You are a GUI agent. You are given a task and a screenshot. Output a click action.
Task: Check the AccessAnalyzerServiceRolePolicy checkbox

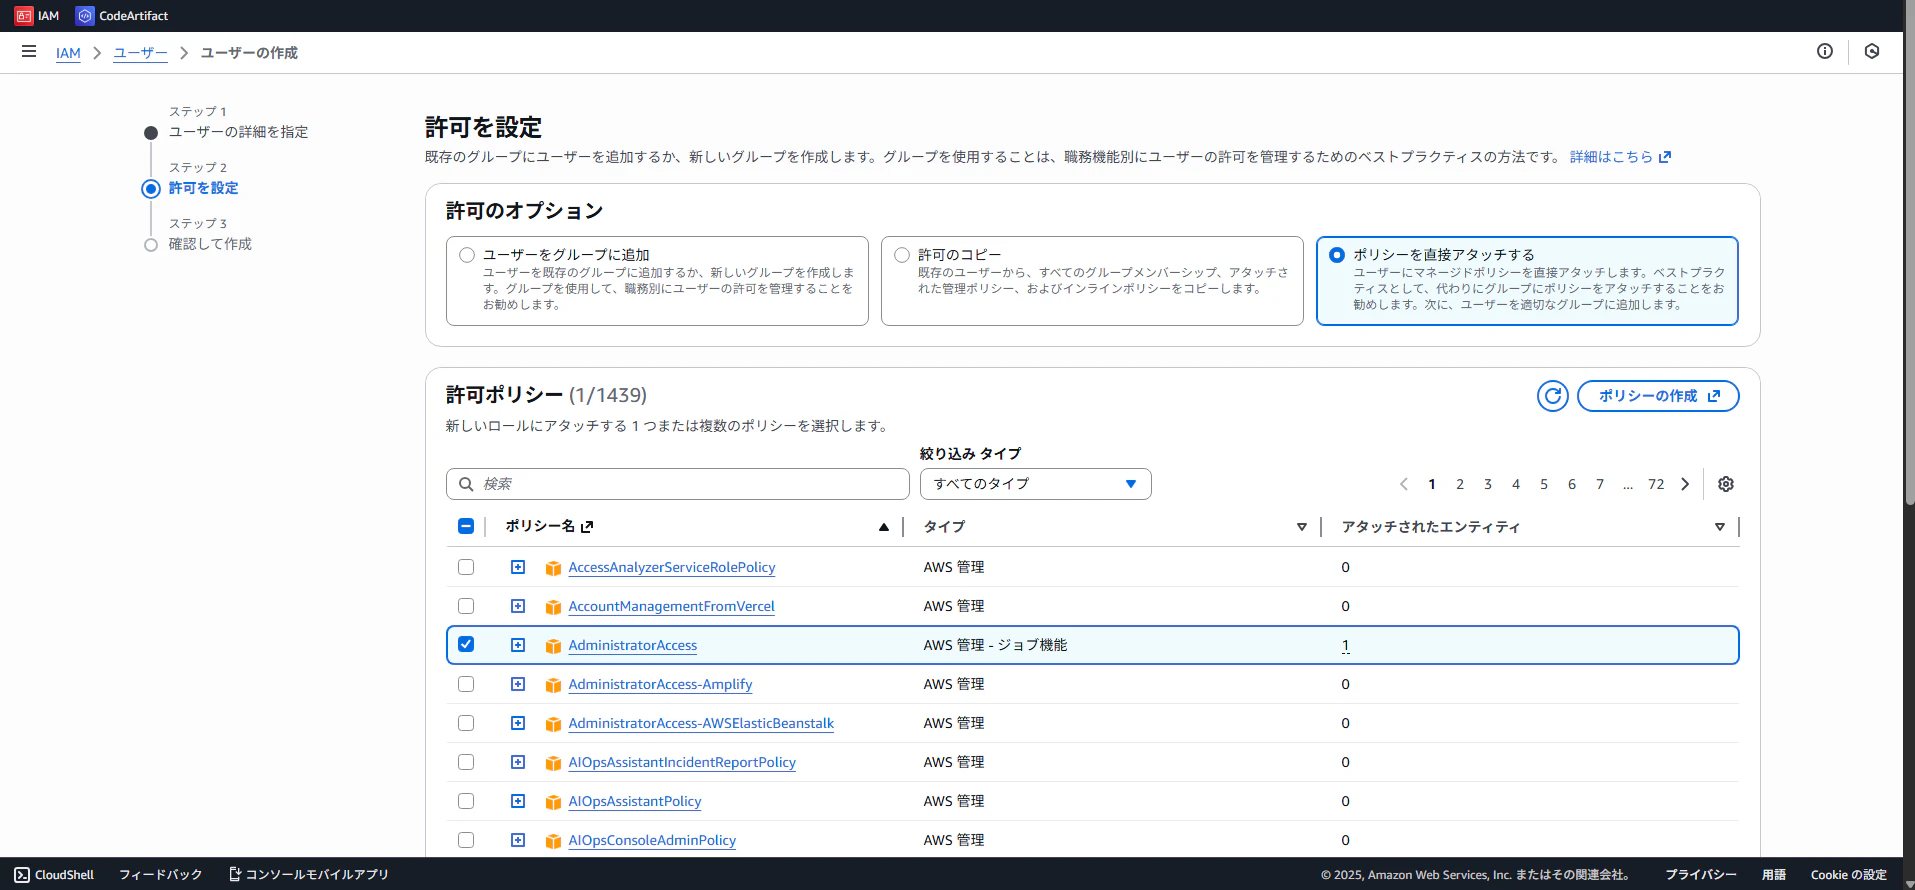(466, 567)
